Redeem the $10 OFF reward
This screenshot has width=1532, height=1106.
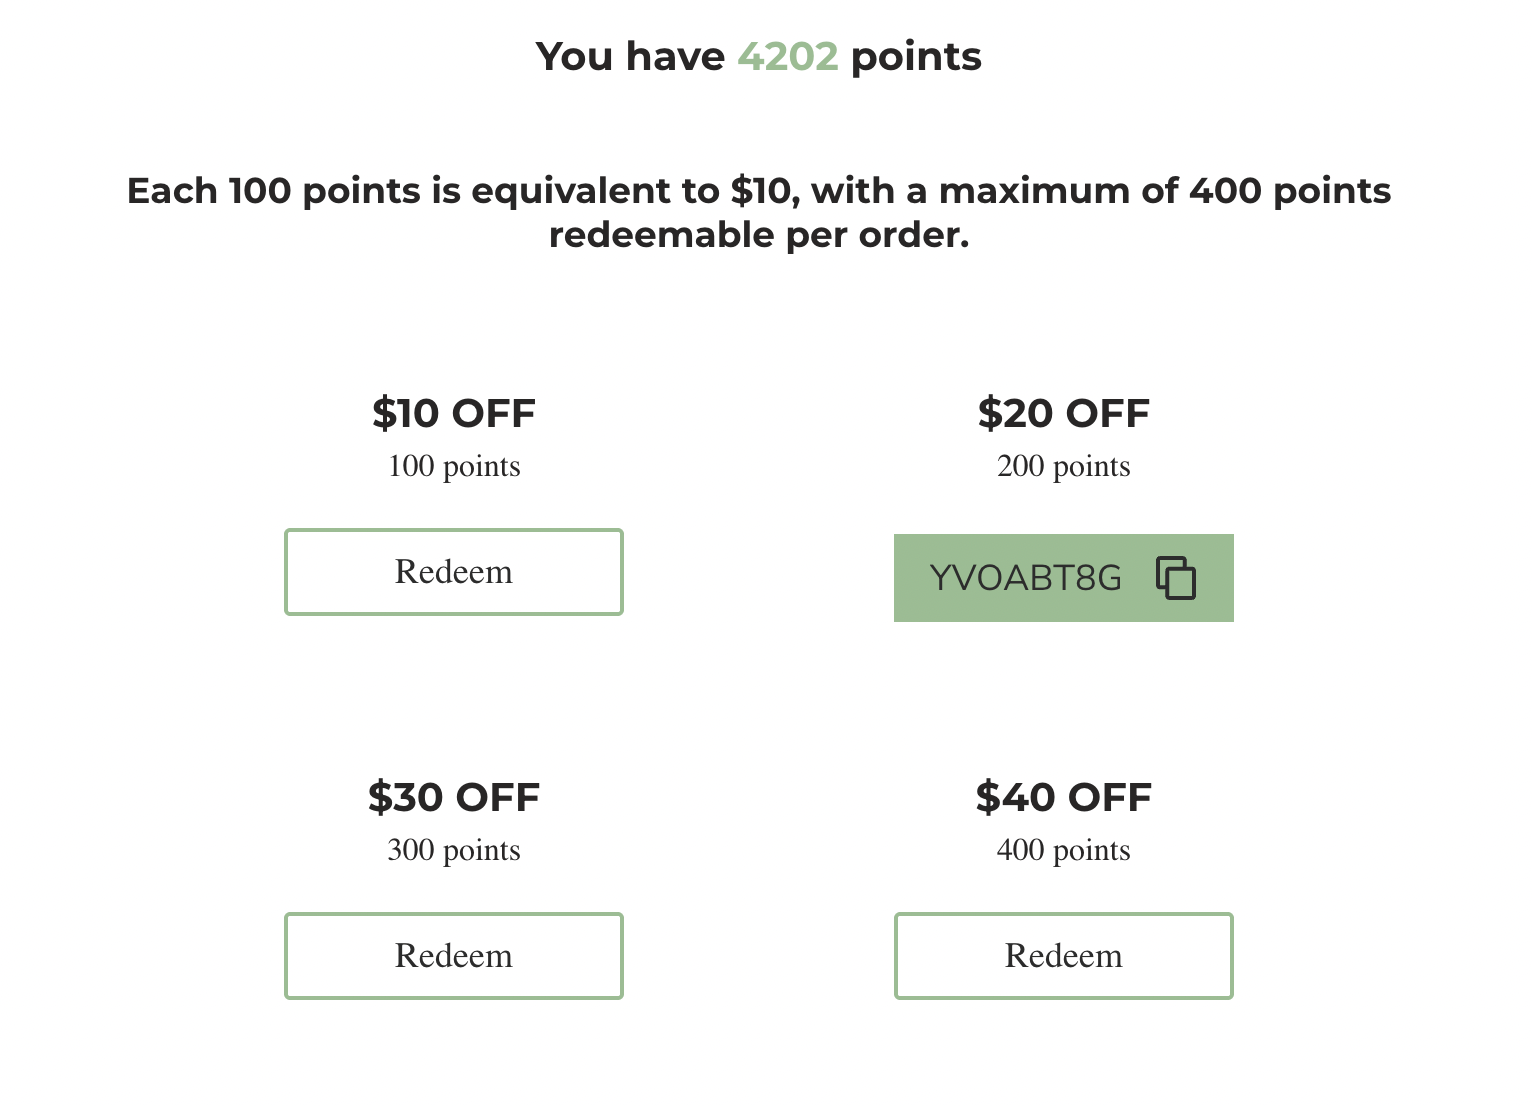coord(454,572)
